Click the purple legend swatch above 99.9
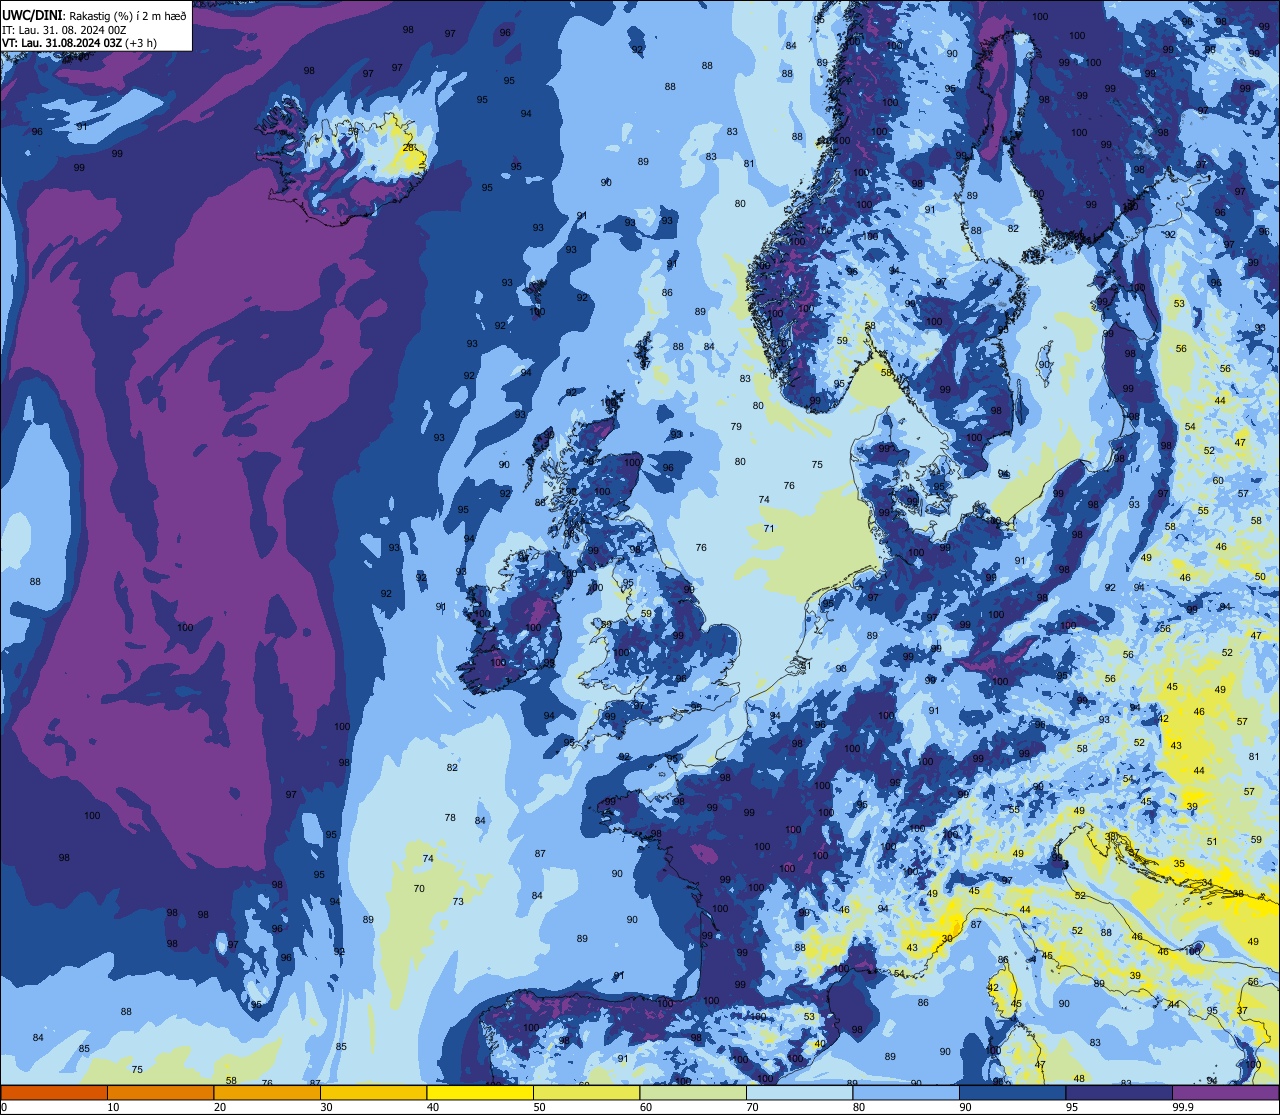1280x1115 pixels. point(1225,1092)
